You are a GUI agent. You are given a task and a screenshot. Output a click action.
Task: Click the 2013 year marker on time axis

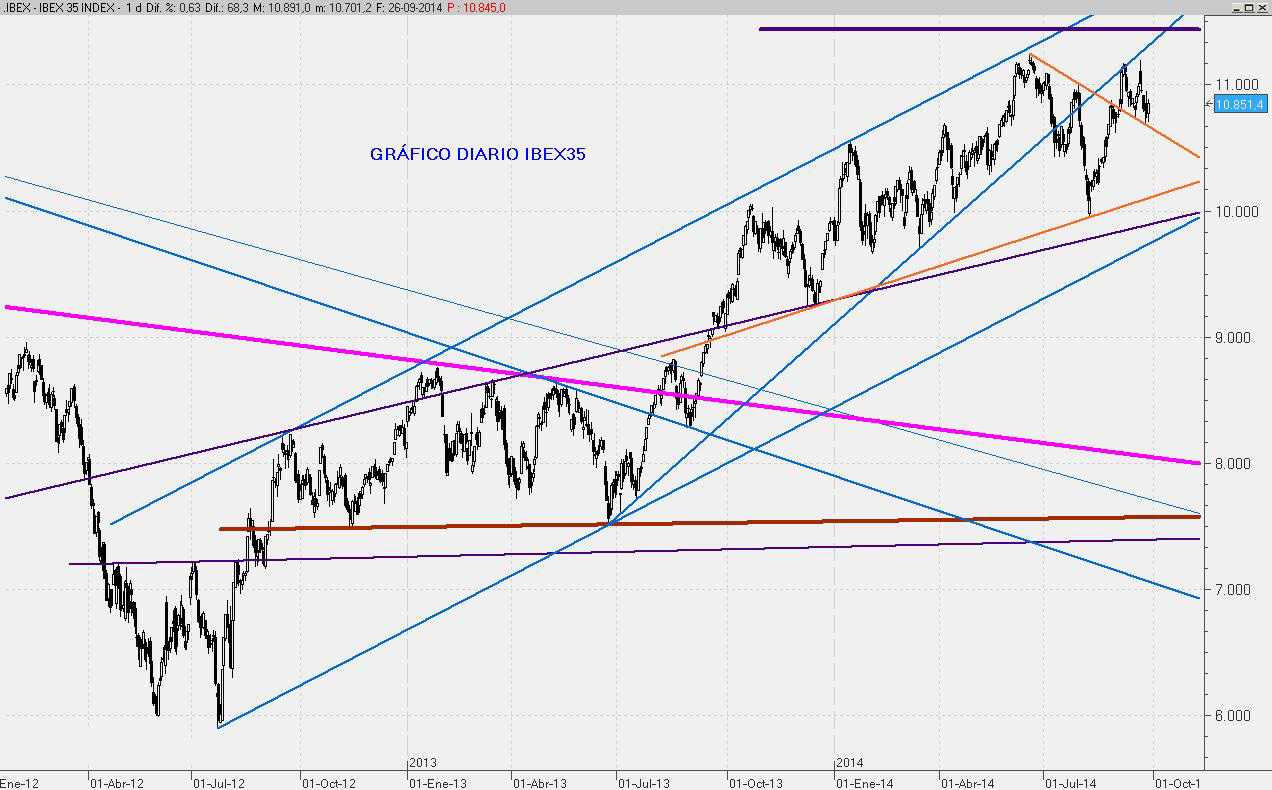(x=423, y=762)
